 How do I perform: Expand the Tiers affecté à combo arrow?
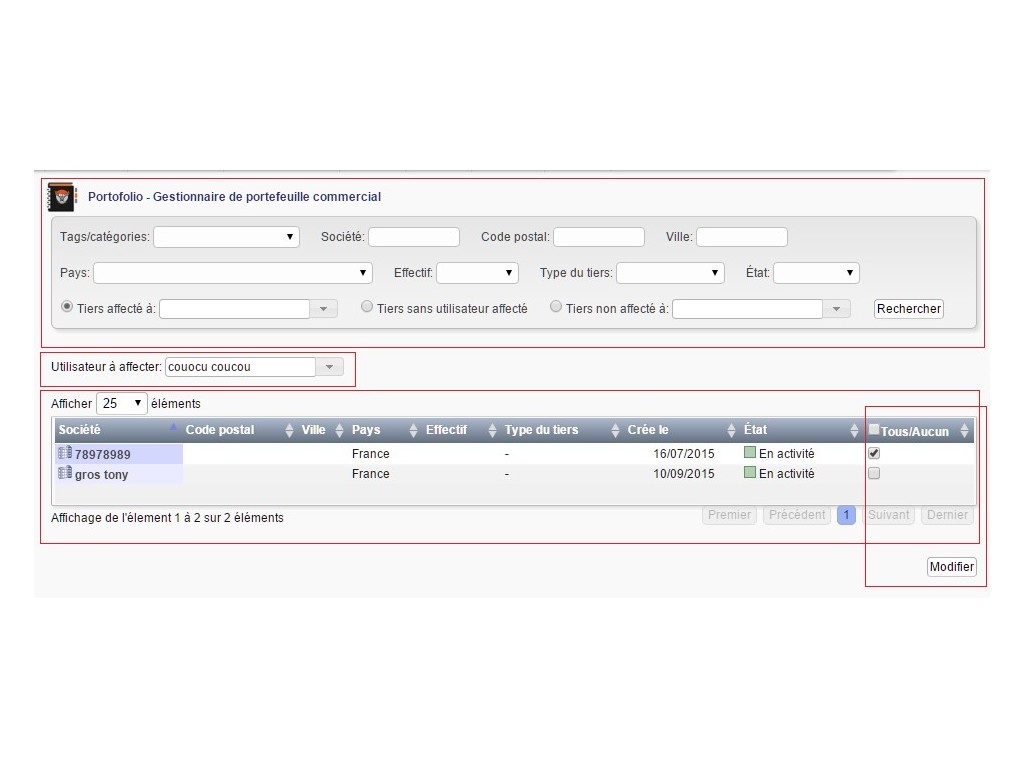pos(323,309)
